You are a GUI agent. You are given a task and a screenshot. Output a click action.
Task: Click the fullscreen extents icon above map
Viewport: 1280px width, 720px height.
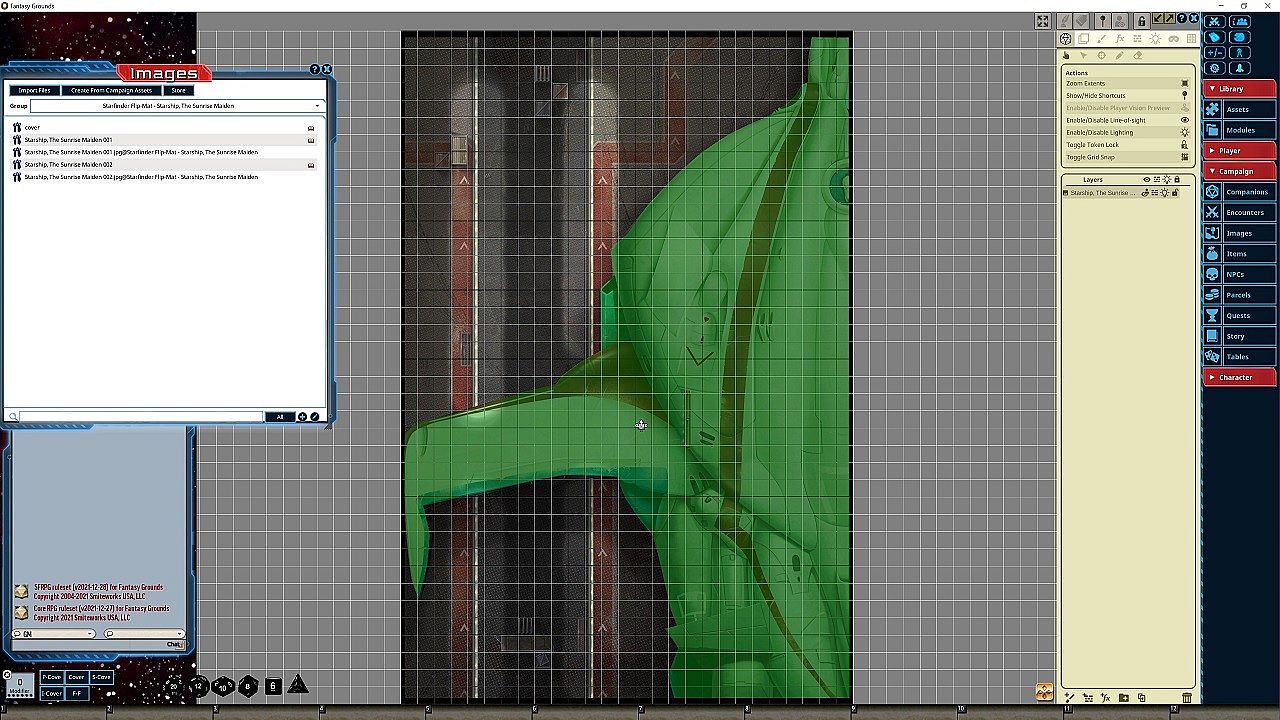tap(1043, 21)
